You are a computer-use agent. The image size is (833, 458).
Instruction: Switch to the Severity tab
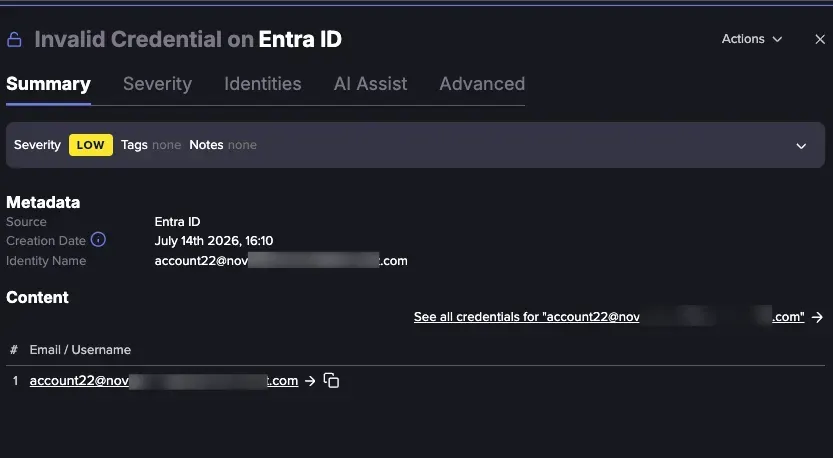tap(157, 84)
